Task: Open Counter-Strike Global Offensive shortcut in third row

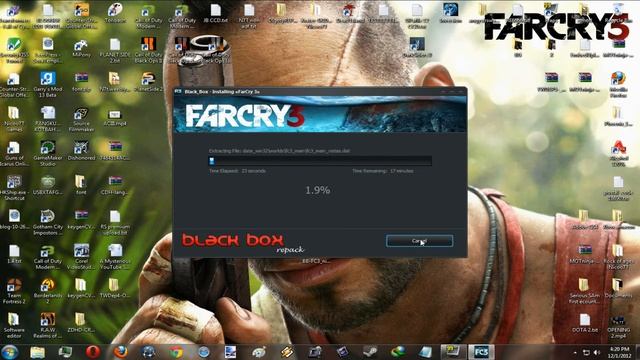Action: click(14, 84)
